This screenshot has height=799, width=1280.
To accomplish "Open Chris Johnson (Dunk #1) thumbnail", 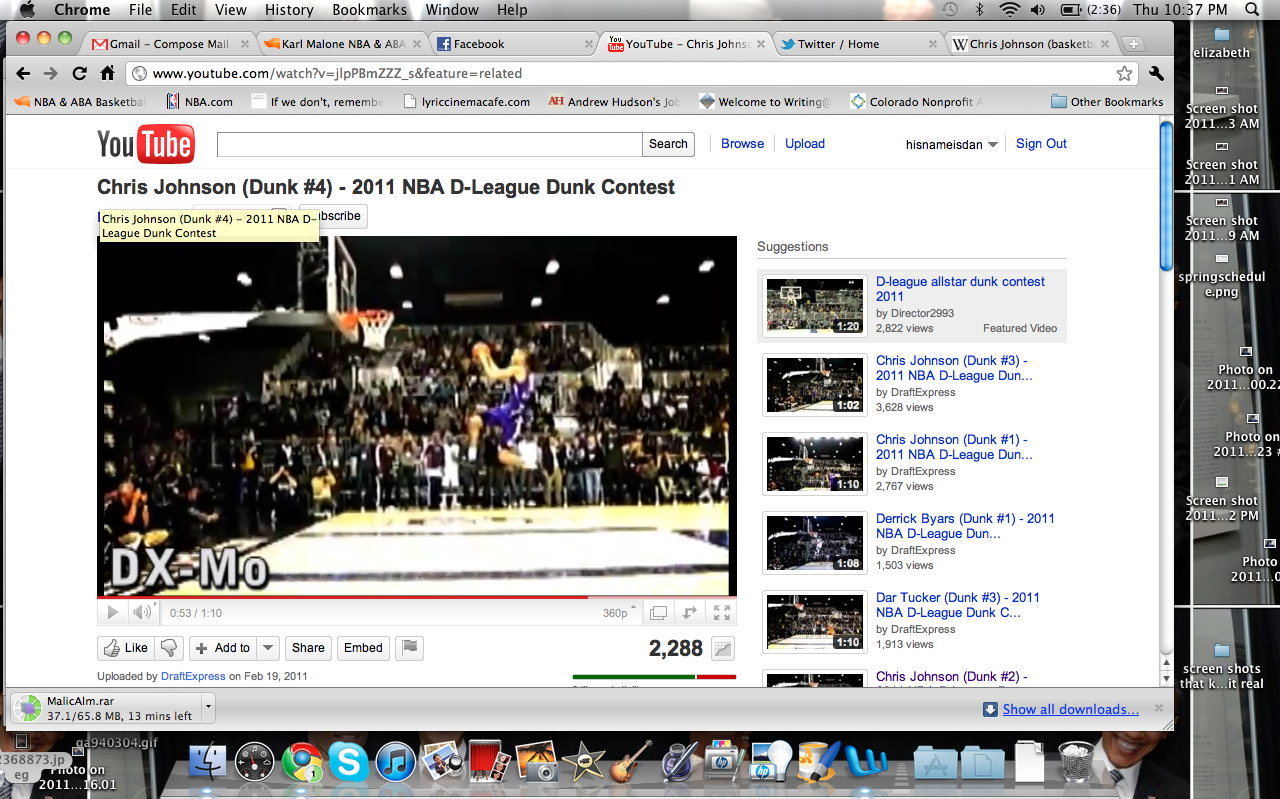I will click(x=814, y=463).
